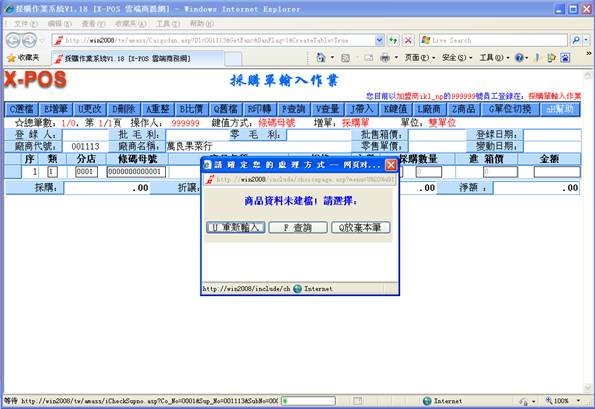Click the 條碼母號 barcode input field
Screen dimensions: 595x409
tap(136, 172)
